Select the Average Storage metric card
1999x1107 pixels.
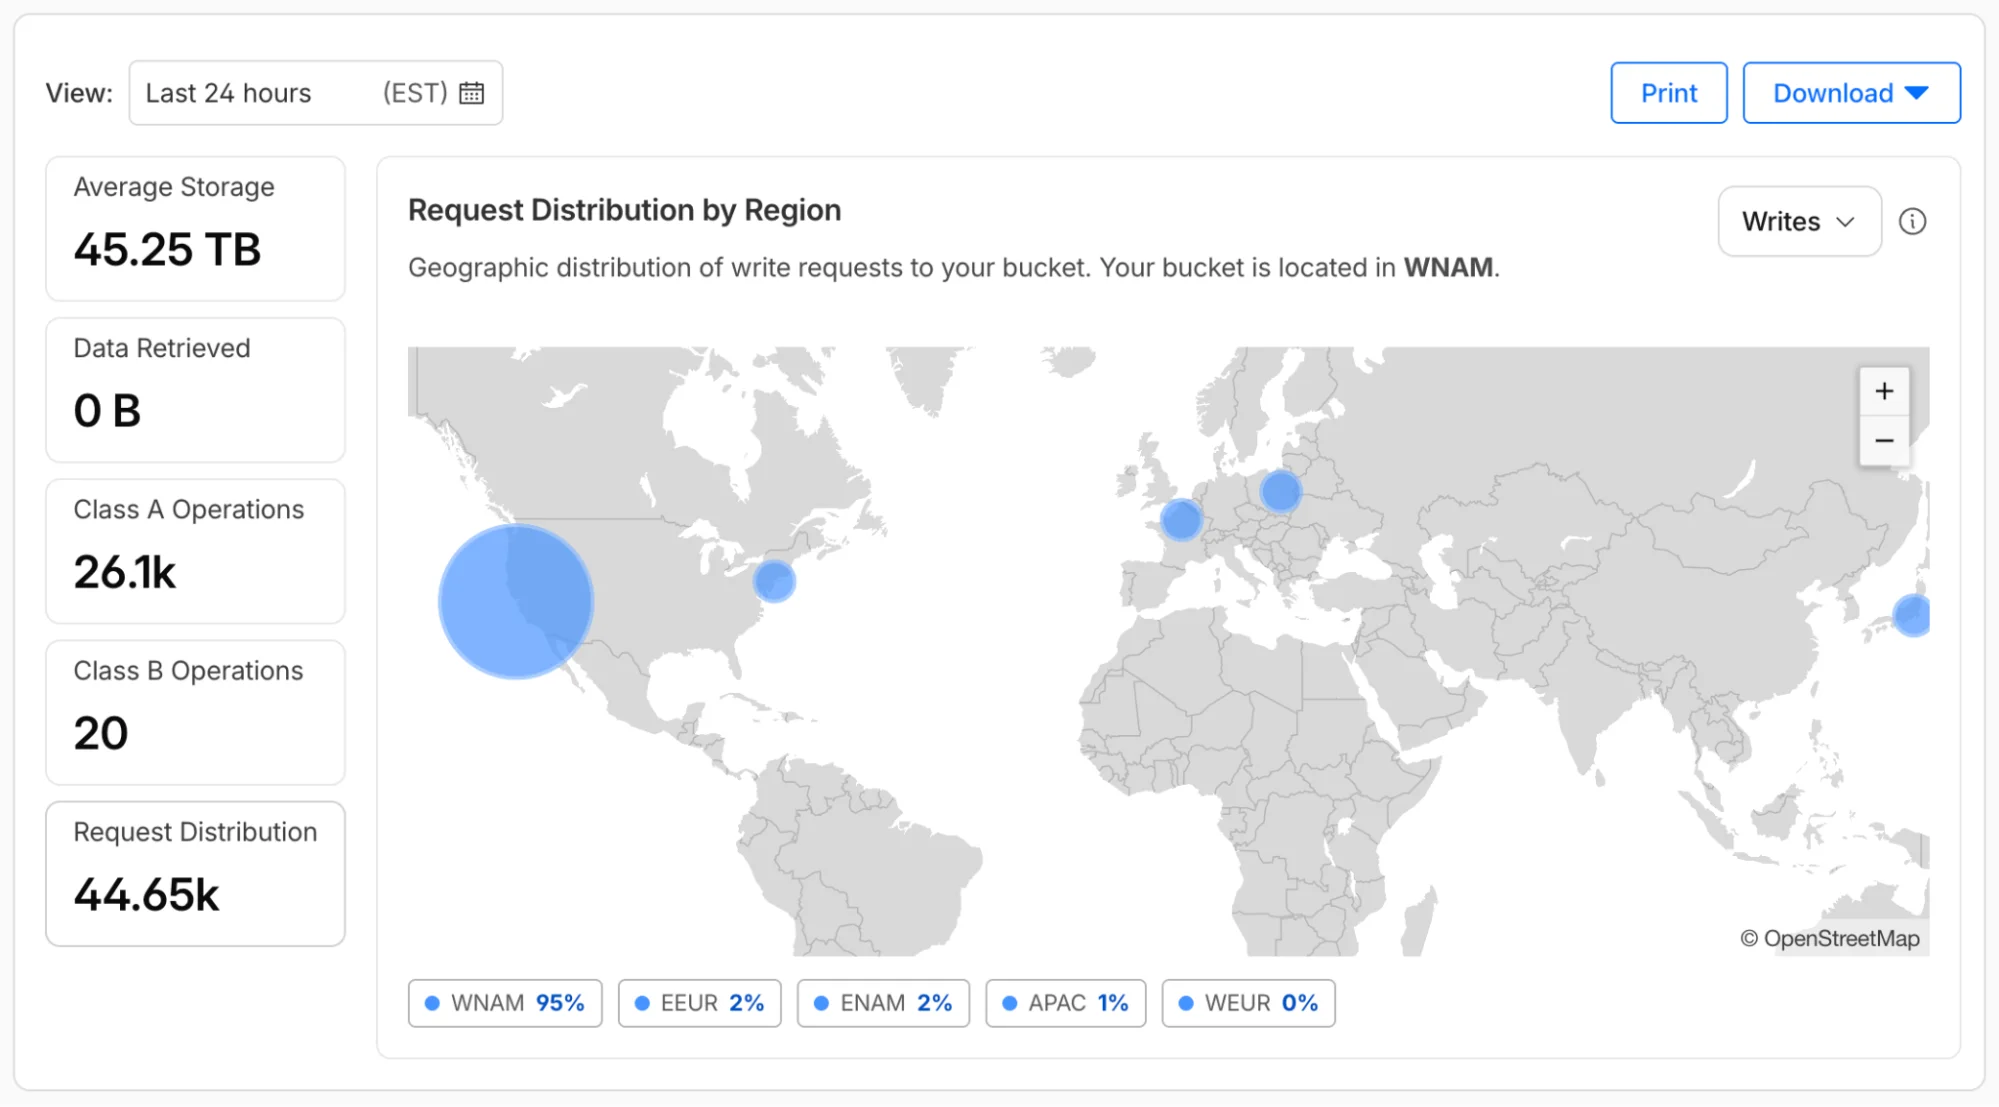[194, 228]
